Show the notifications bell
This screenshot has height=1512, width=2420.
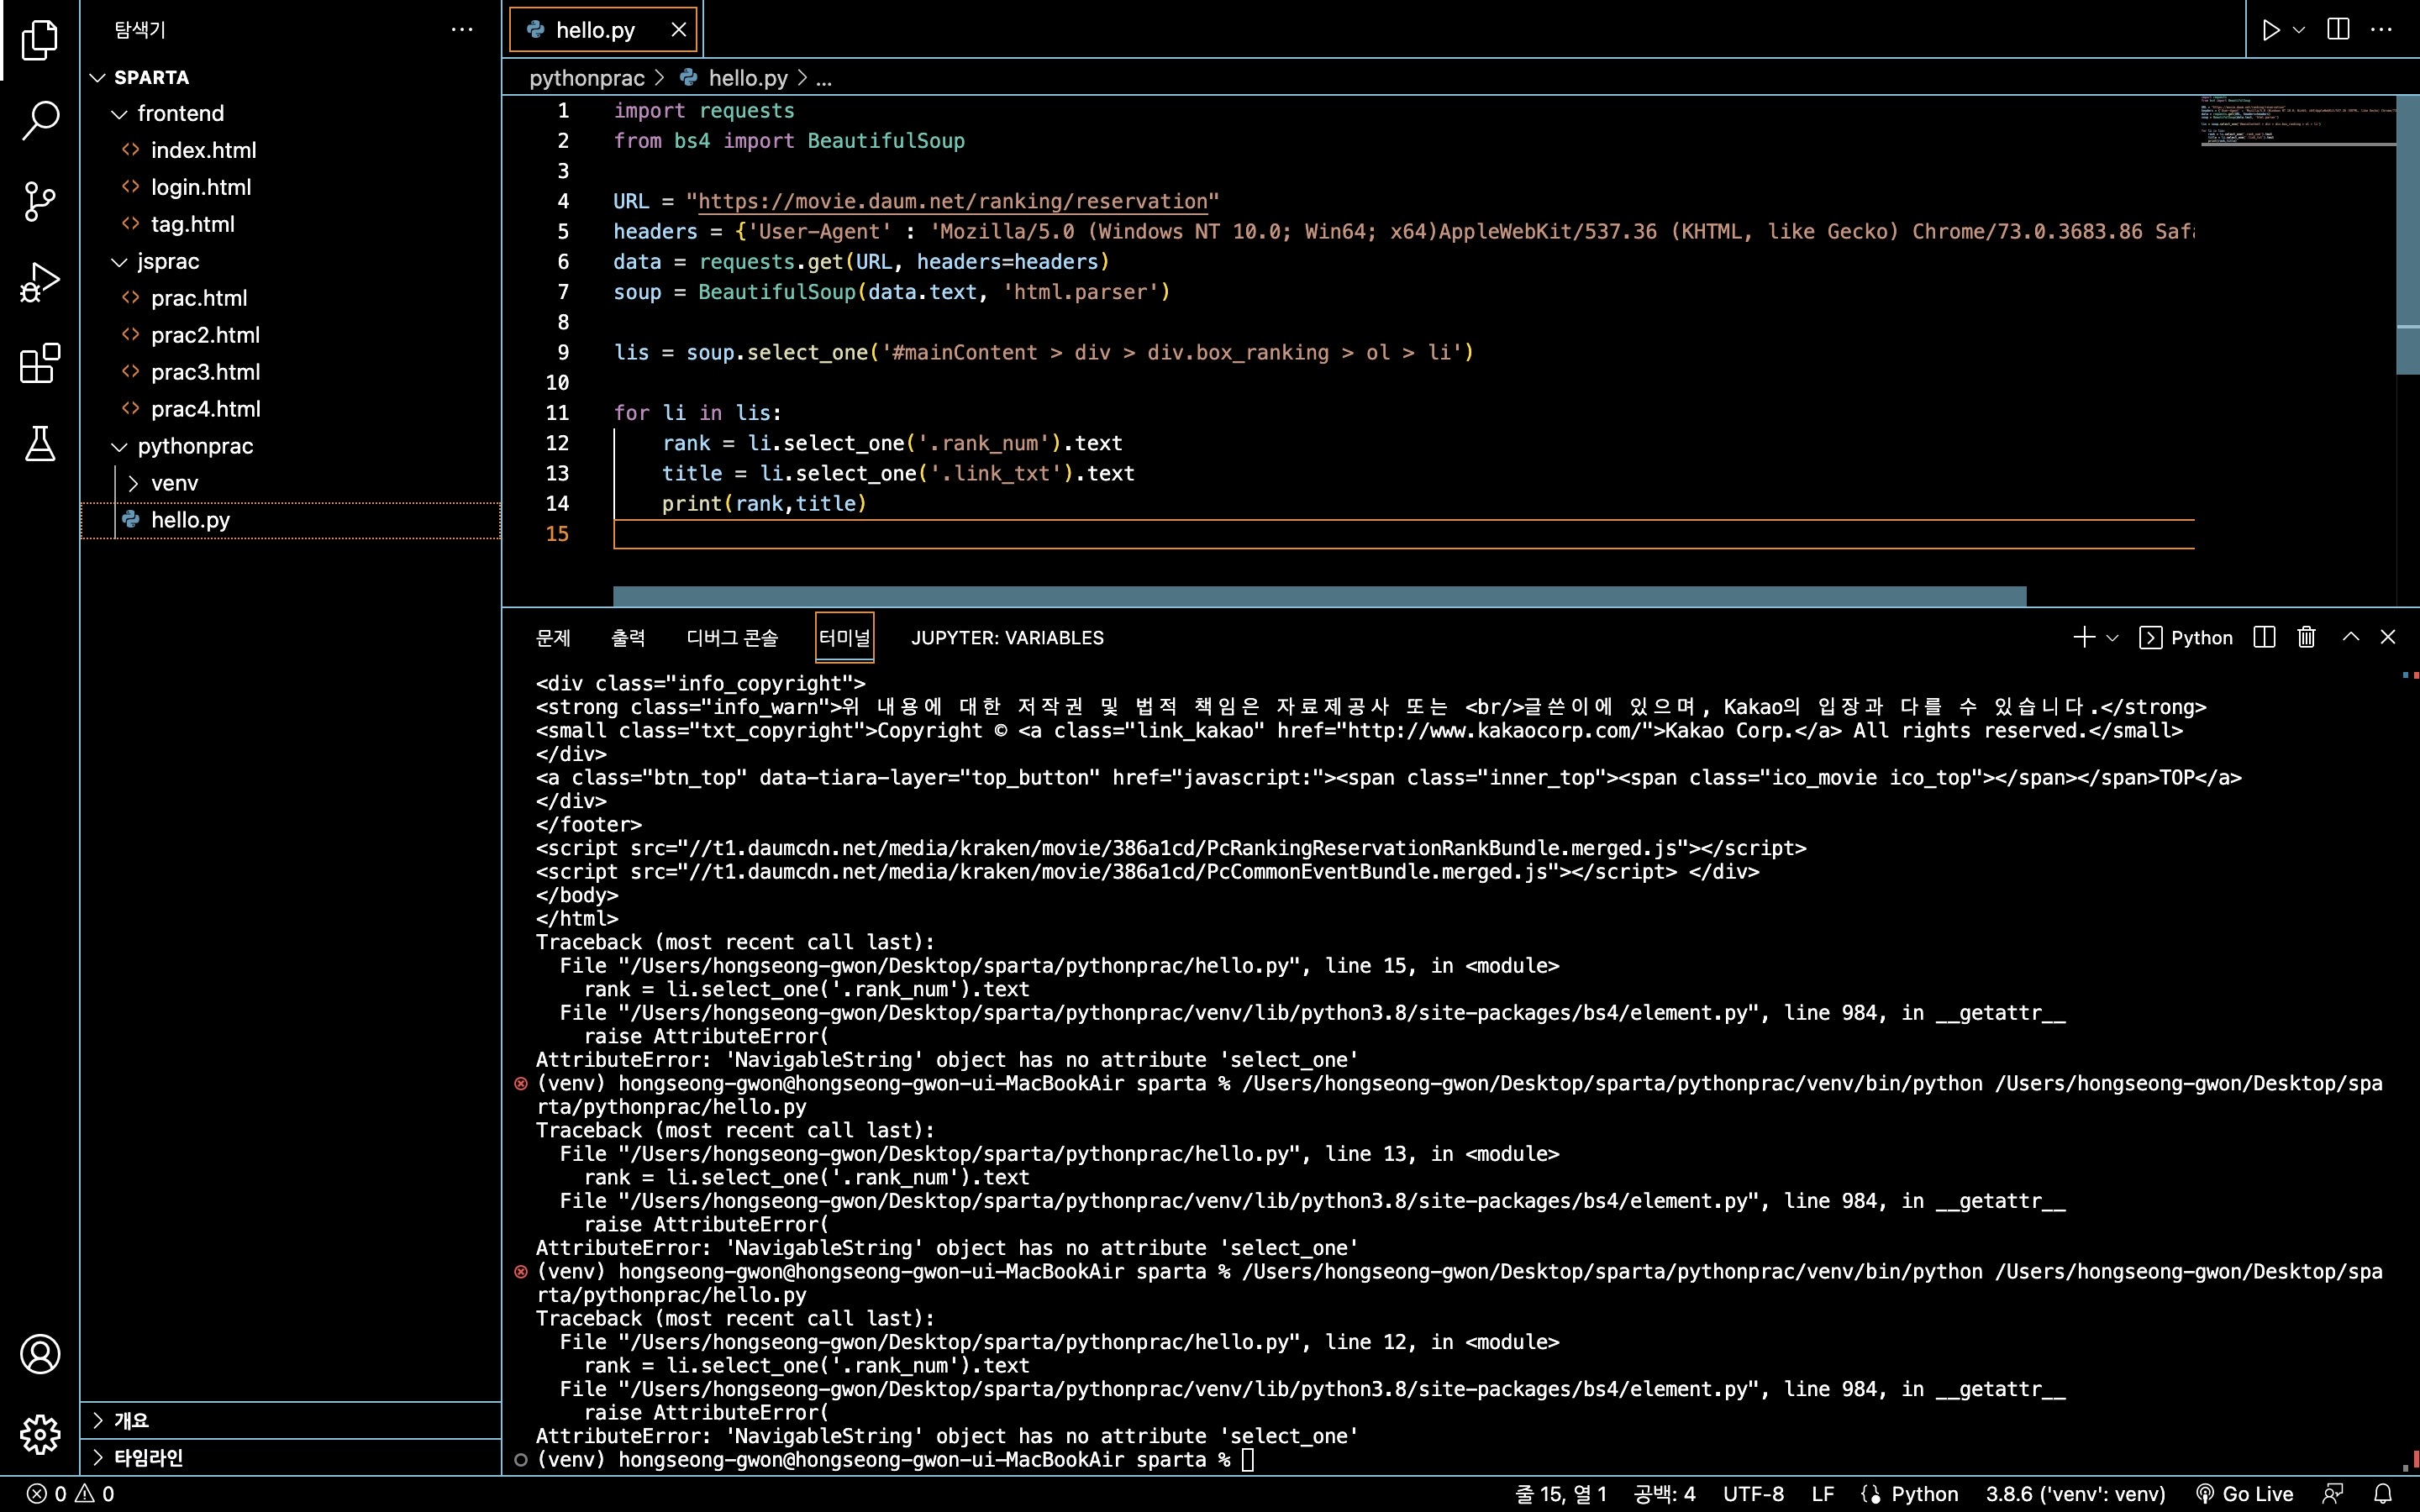coord(2383,1494)
